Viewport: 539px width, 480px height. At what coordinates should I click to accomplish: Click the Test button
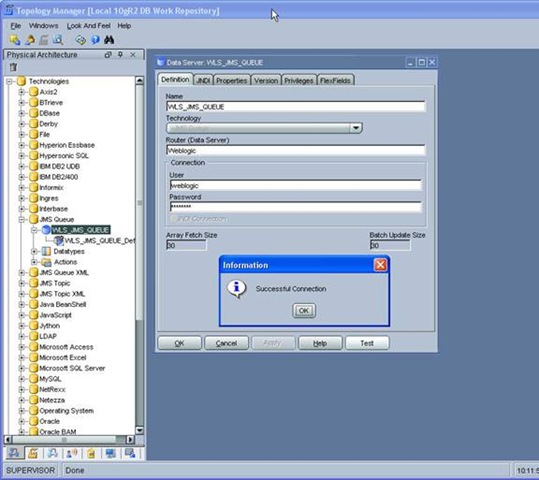(x=367, y=343)
